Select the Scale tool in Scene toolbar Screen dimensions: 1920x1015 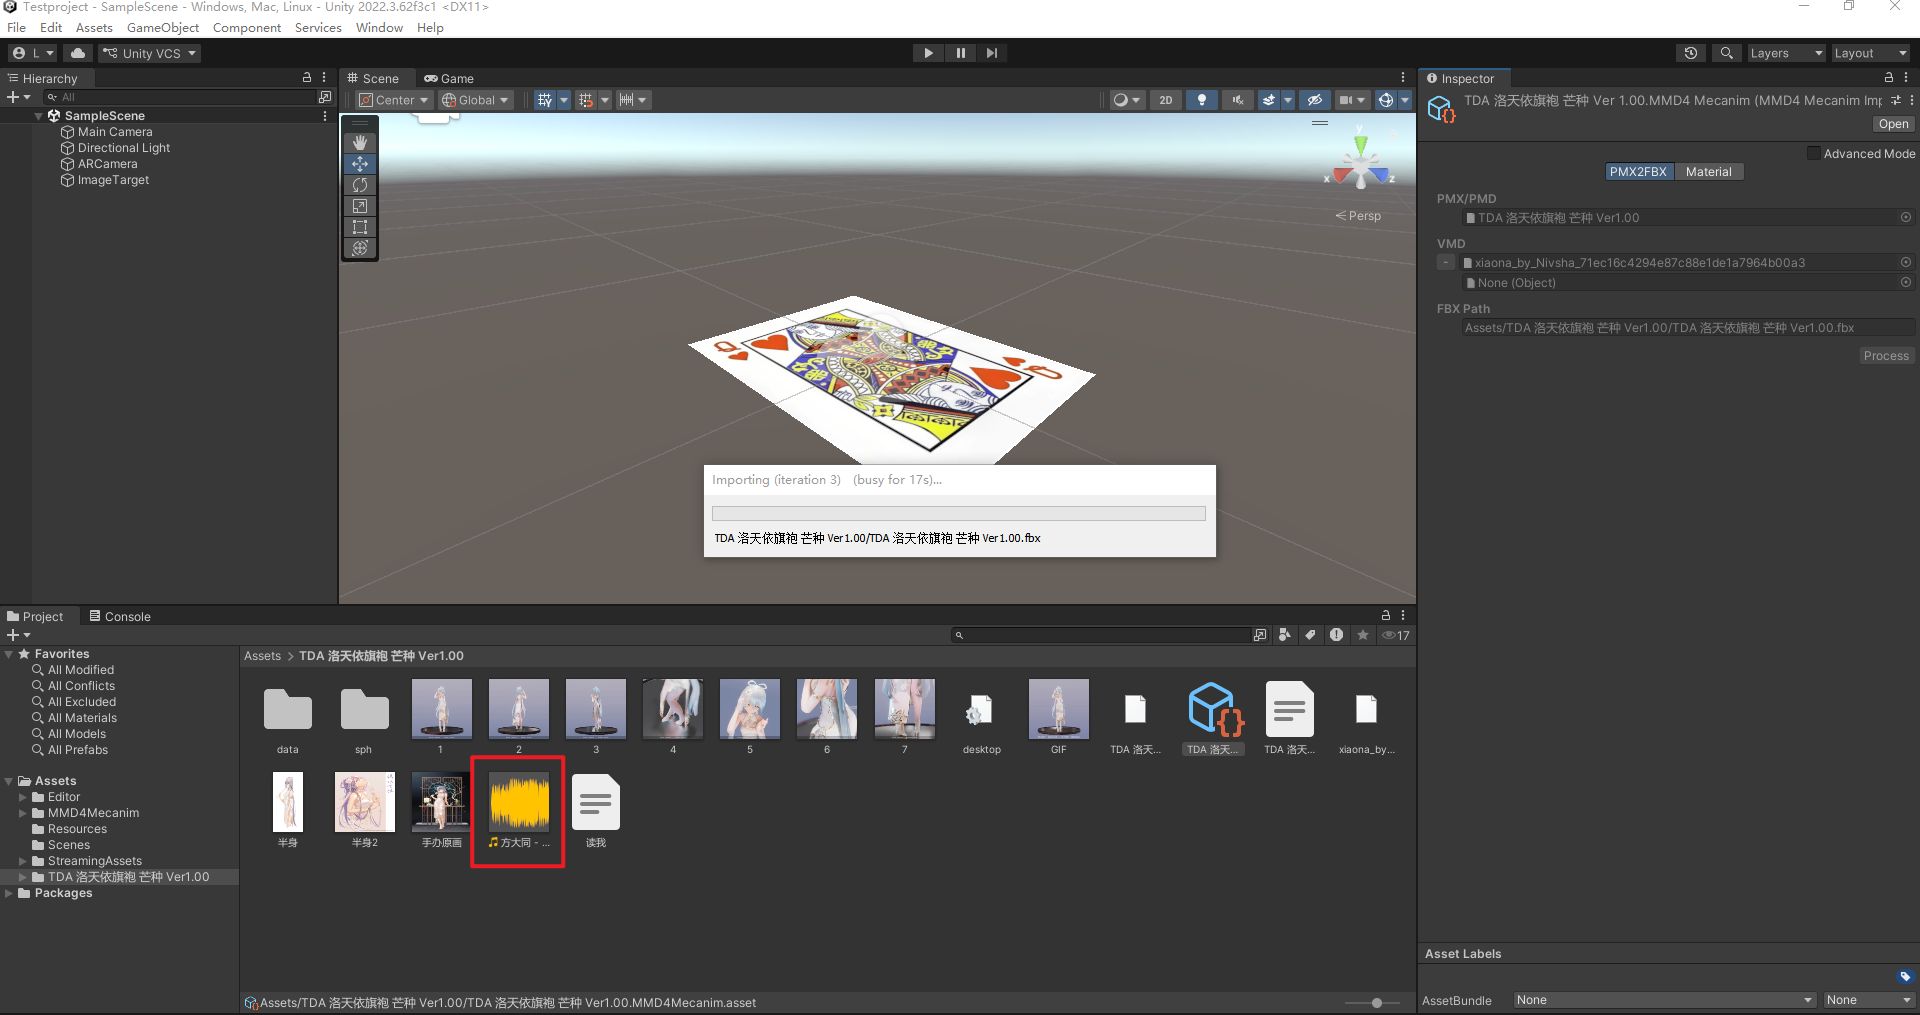(360, 206)
